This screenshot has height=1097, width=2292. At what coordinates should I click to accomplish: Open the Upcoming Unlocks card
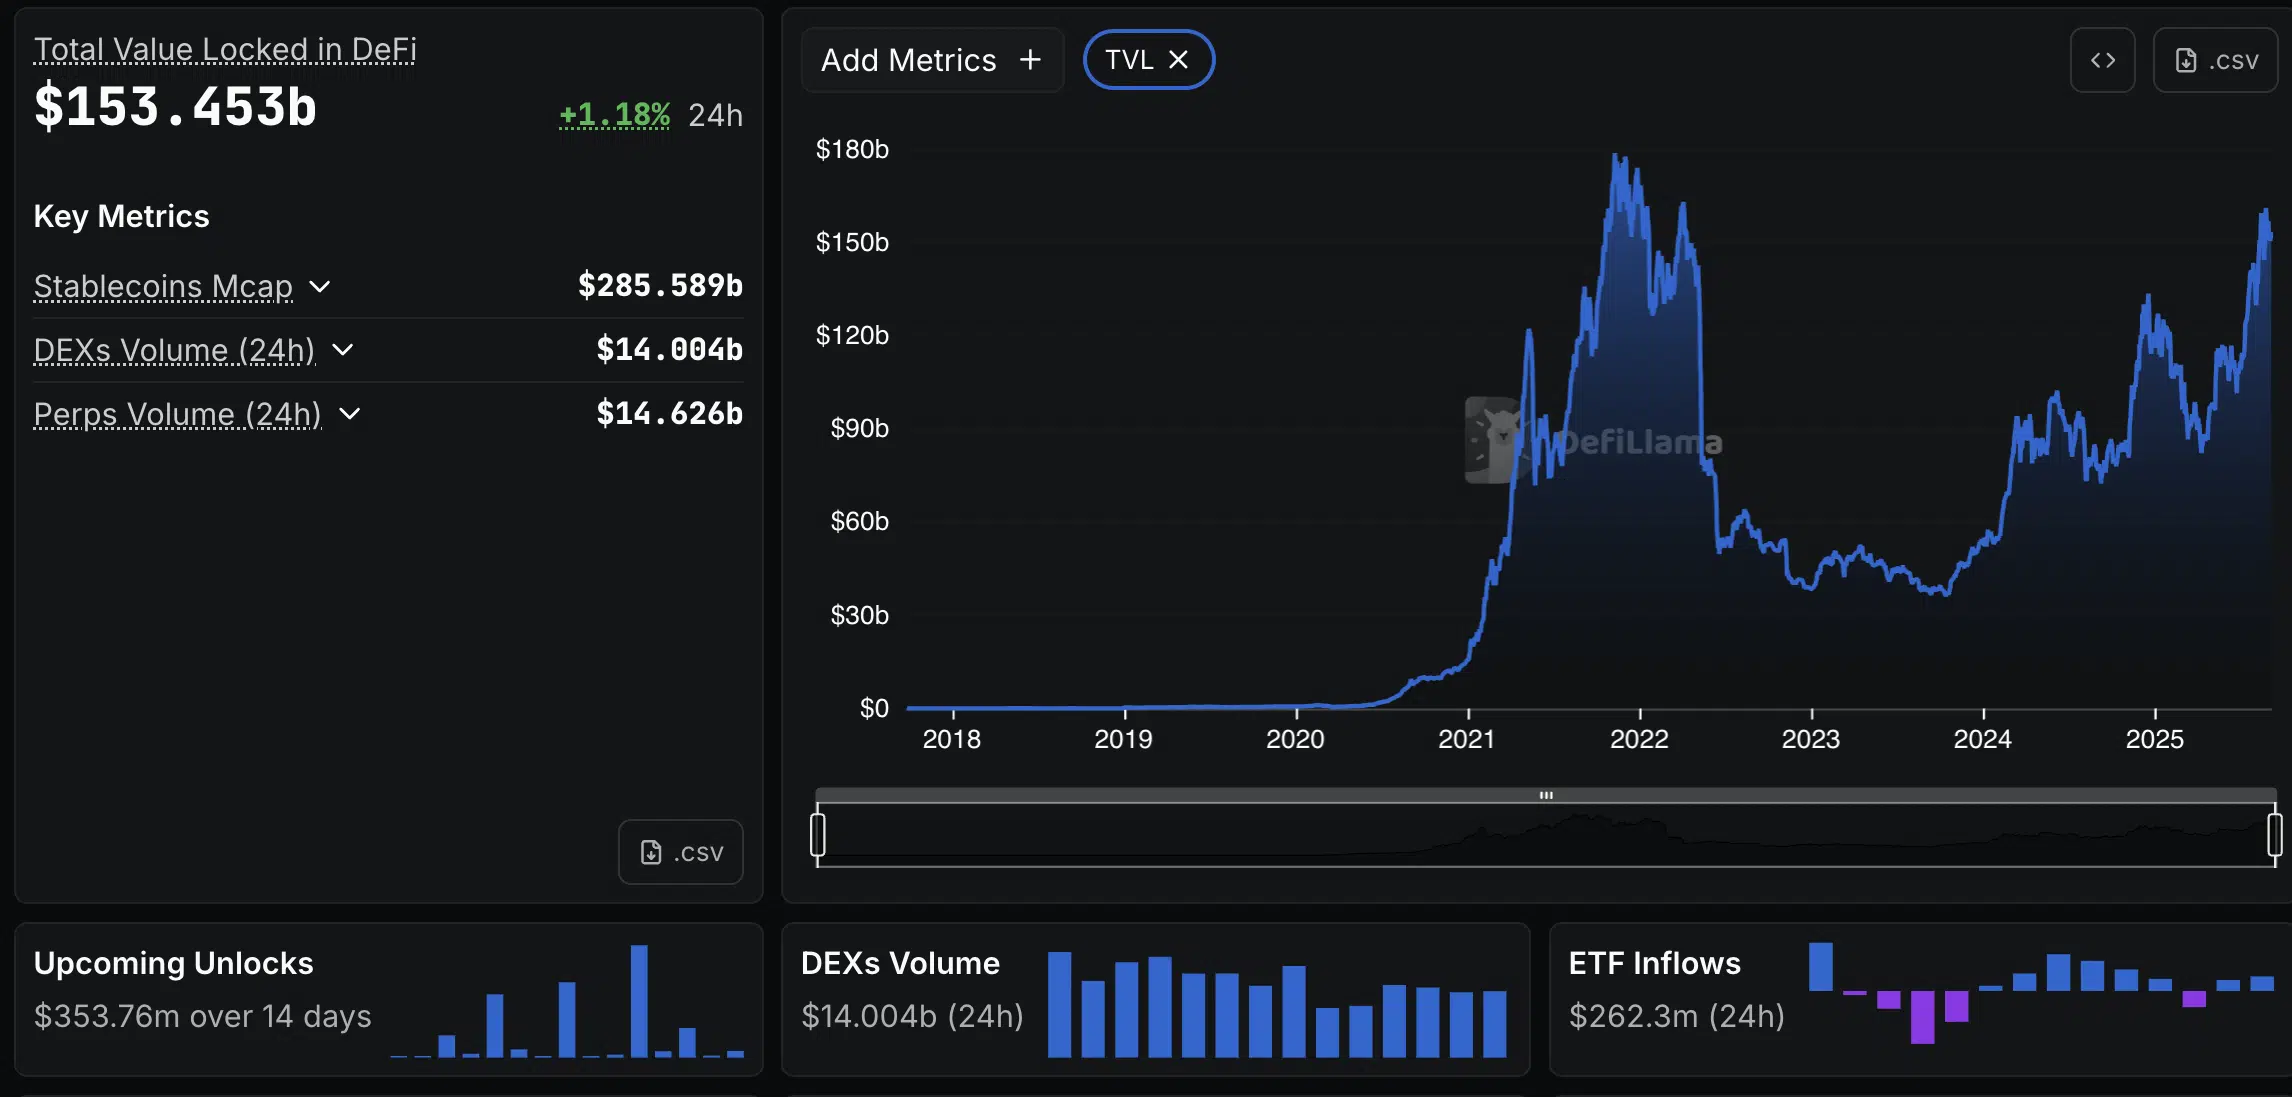point(388,999)
